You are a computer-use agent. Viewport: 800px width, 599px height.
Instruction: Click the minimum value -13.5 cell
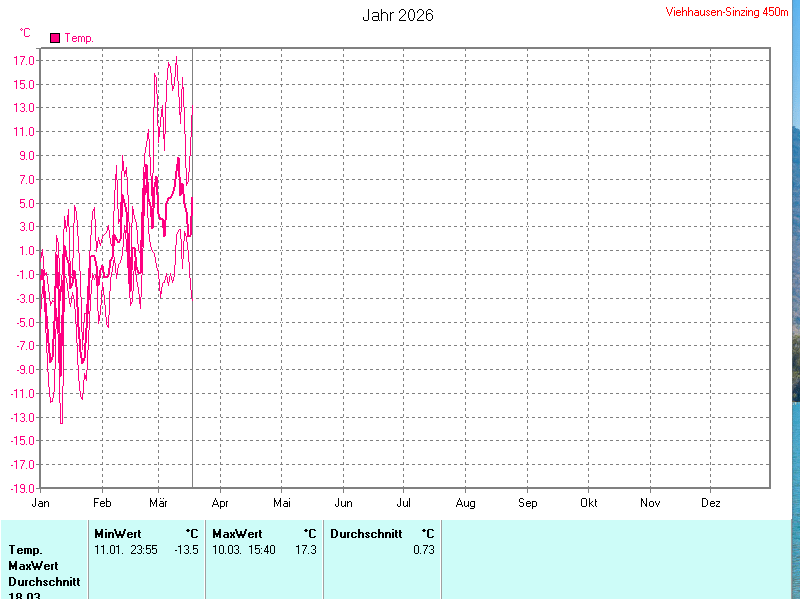[x=186, y=550]
